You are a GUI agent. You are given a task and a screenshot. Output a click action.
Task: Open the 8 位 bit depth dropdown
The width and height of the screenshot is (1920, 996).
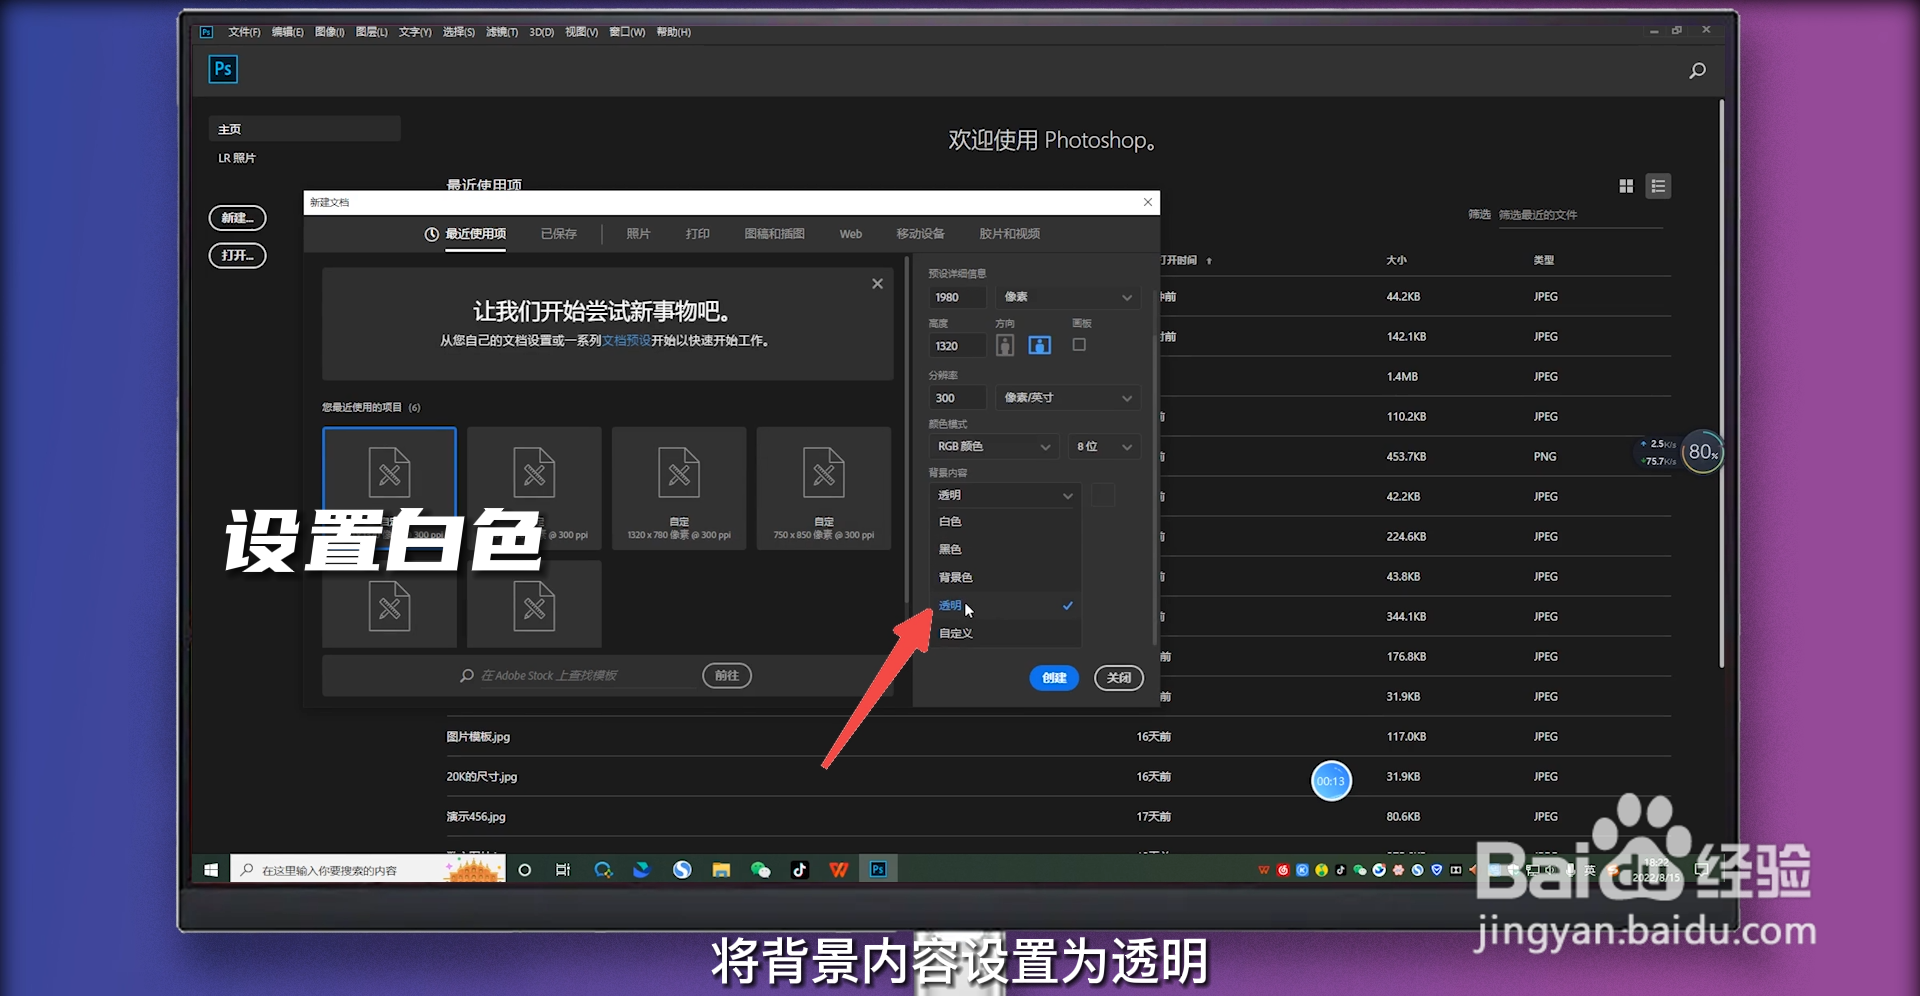(1104, 446)
